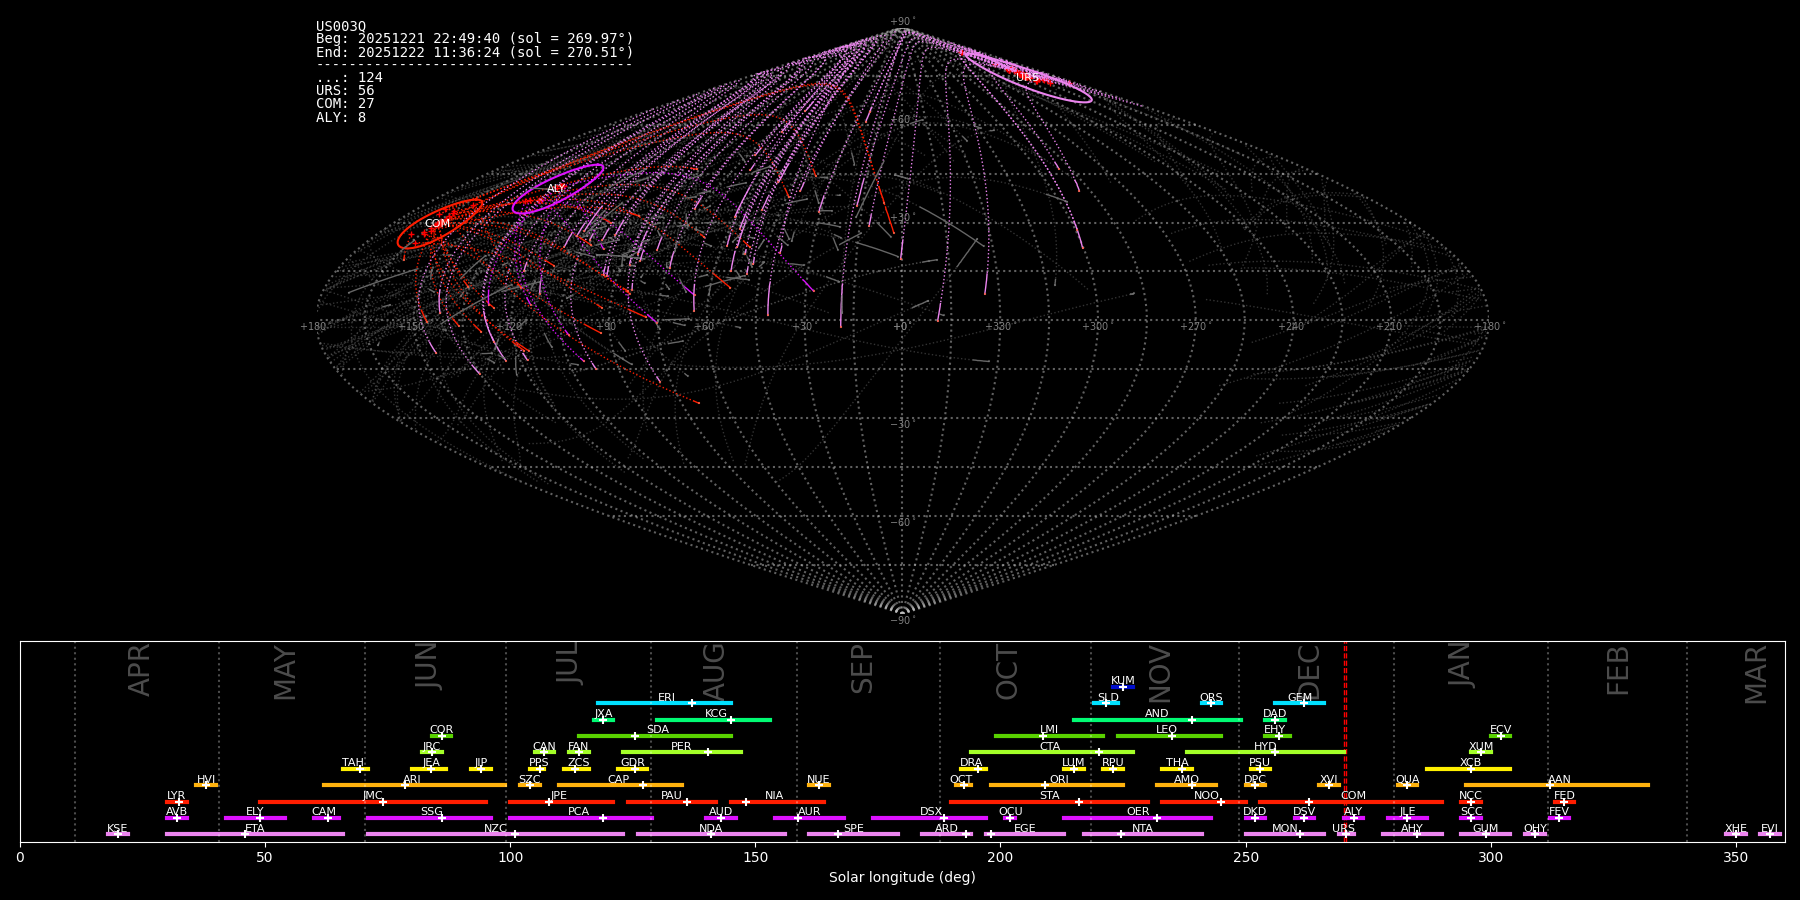The width and height of the screenshot is (1800, 900).
Task: Click the ARI shower label in the timeline
Action: (x=412, y=780)
